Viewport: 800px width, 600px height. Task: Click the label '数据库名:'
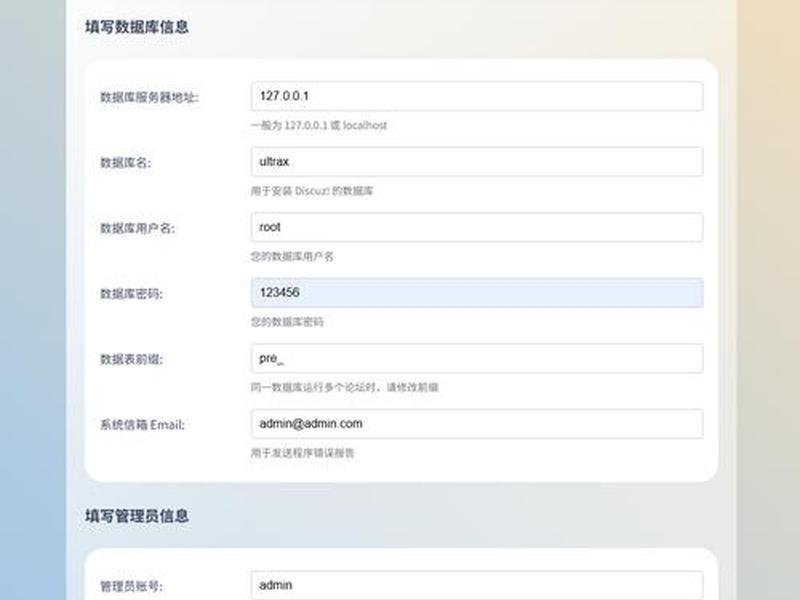pyautogui.click(x=126, y=163)
